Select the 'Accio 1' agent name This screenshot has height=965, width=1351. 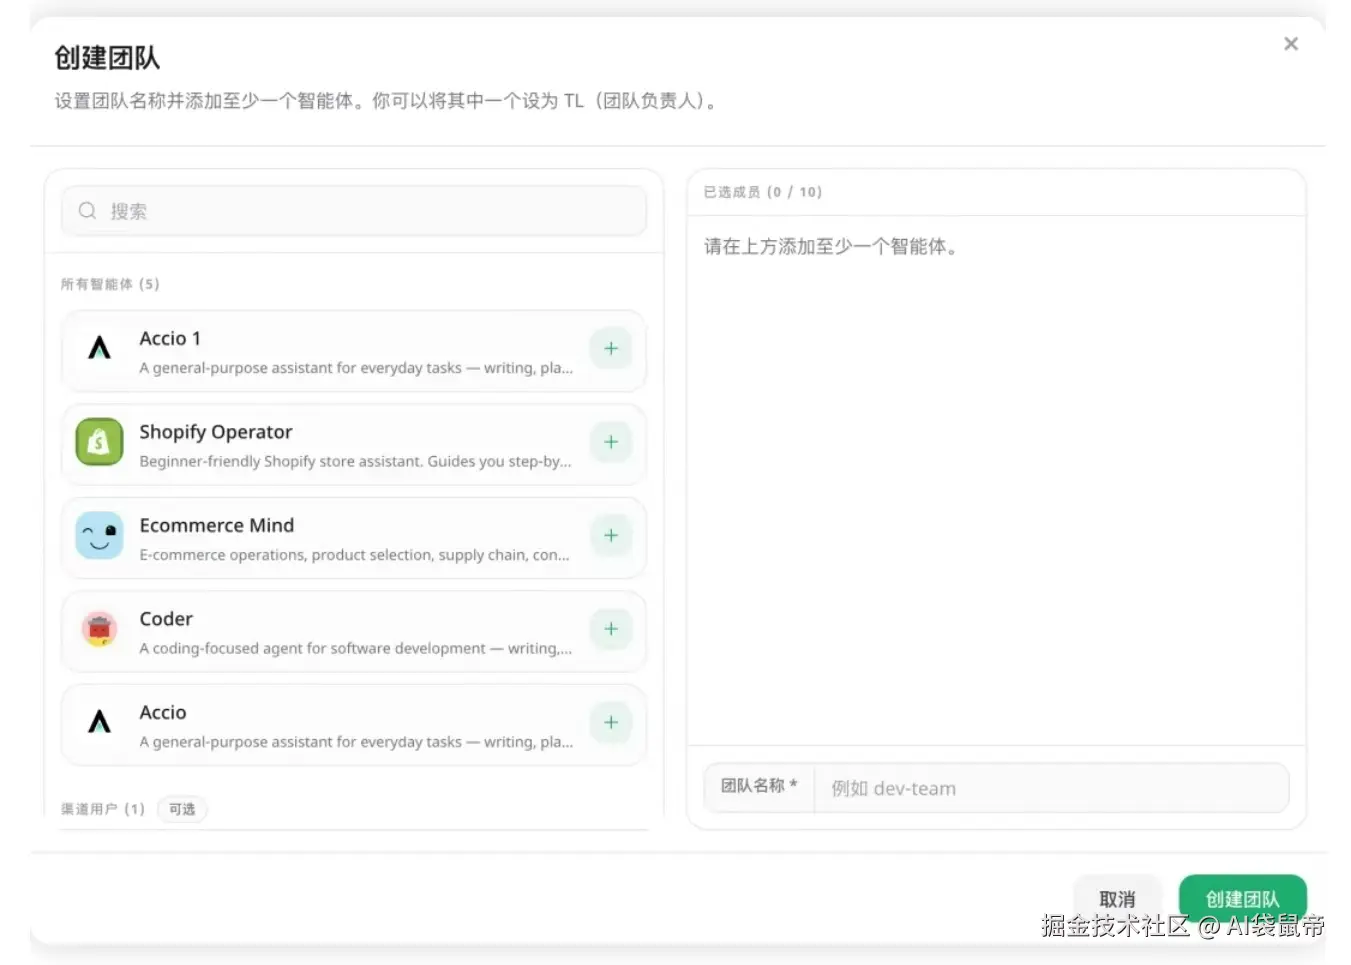[x=170, y=338]
